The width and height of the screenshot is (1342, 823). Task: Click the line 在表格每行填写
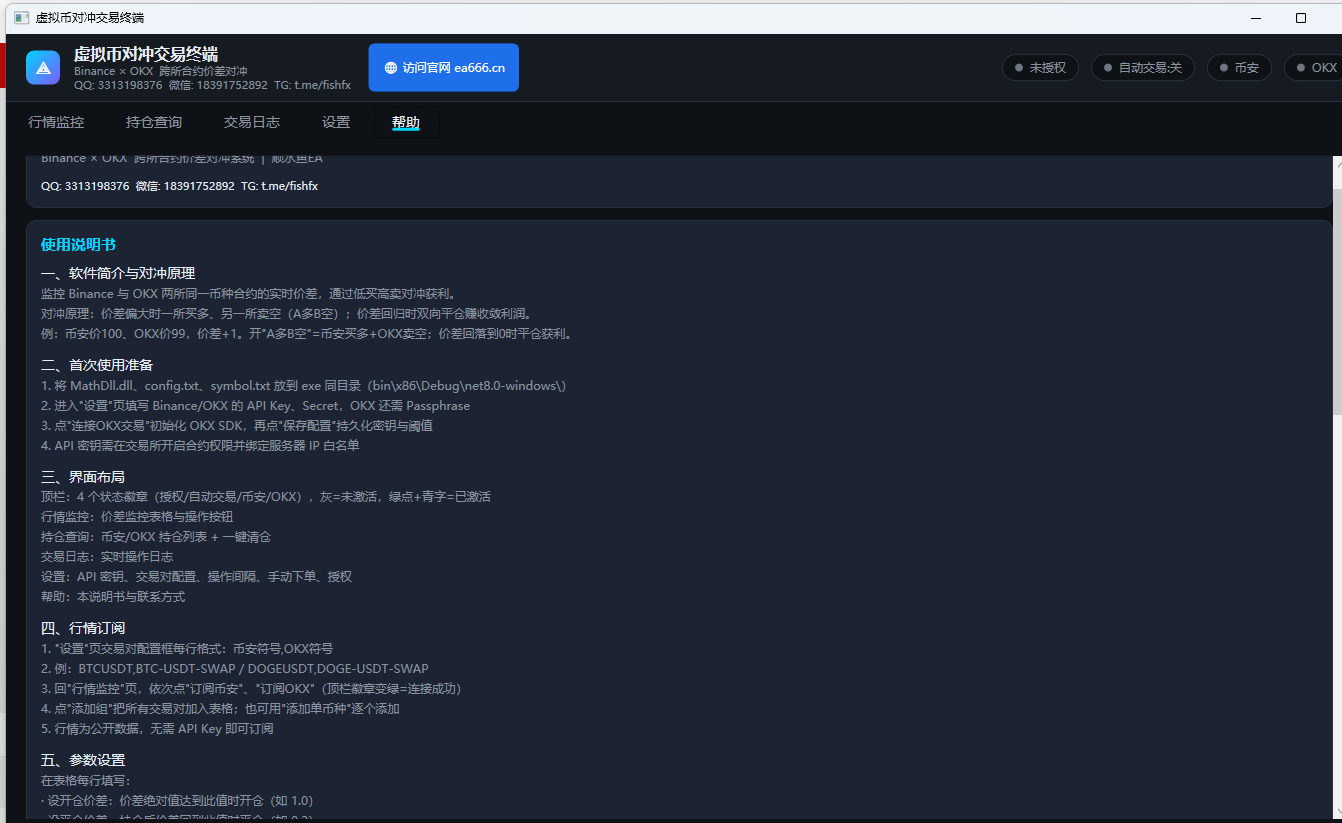pos(86,780)
